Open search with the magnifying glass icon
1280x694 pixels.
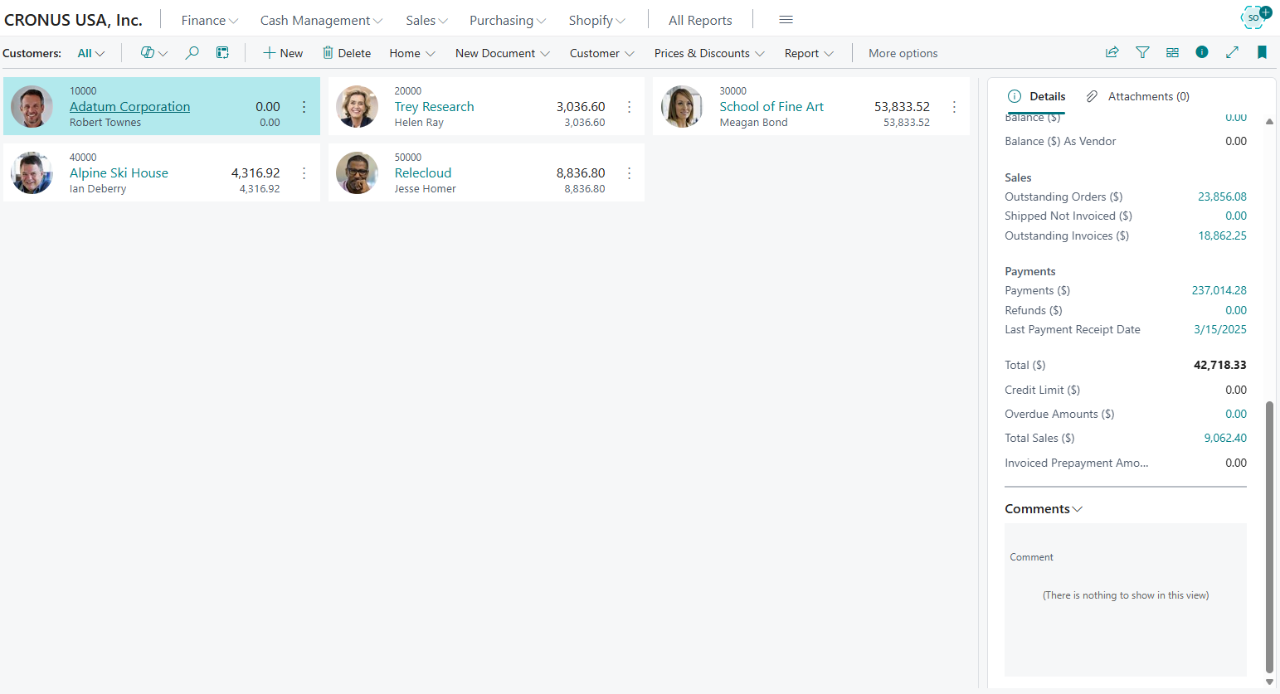coord(191,52)
